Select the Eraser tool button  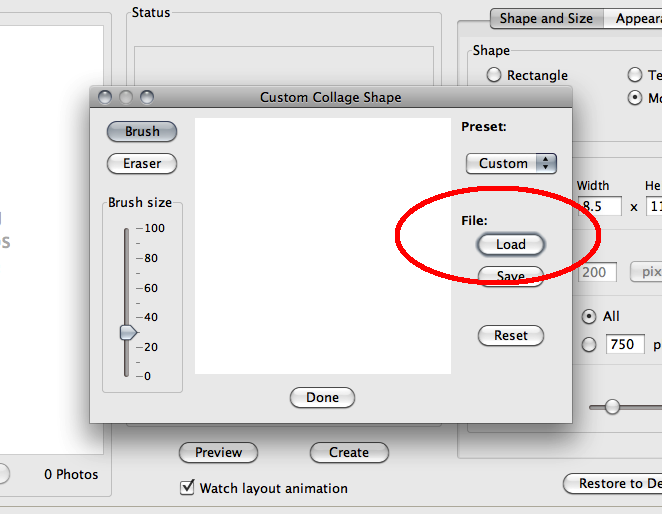tap(142, 163)
